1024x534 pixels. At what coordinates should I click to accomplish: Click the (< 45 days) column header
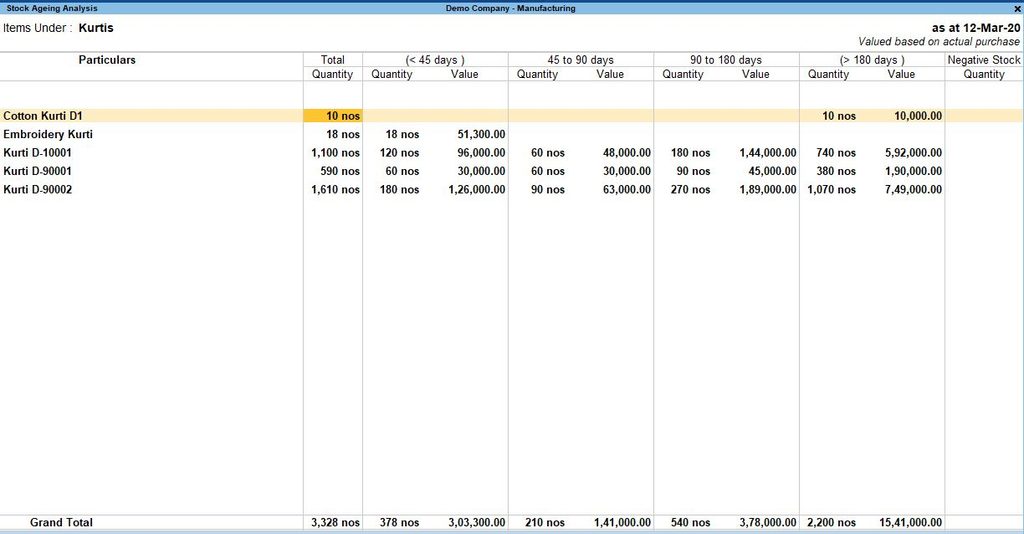(435, 60)
